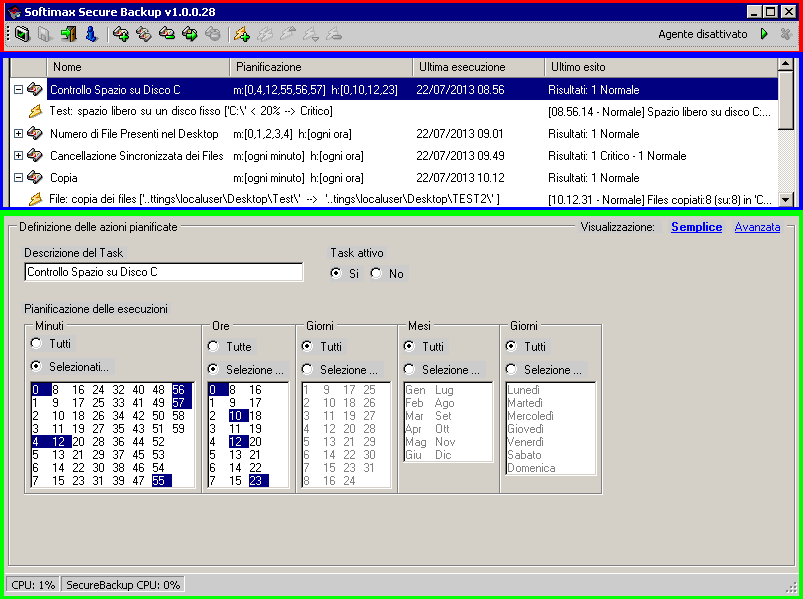Image resolution: width=803 pixels, height=599 pixels.
Task: Click the remove task icon with green minus
Action: 167,34
